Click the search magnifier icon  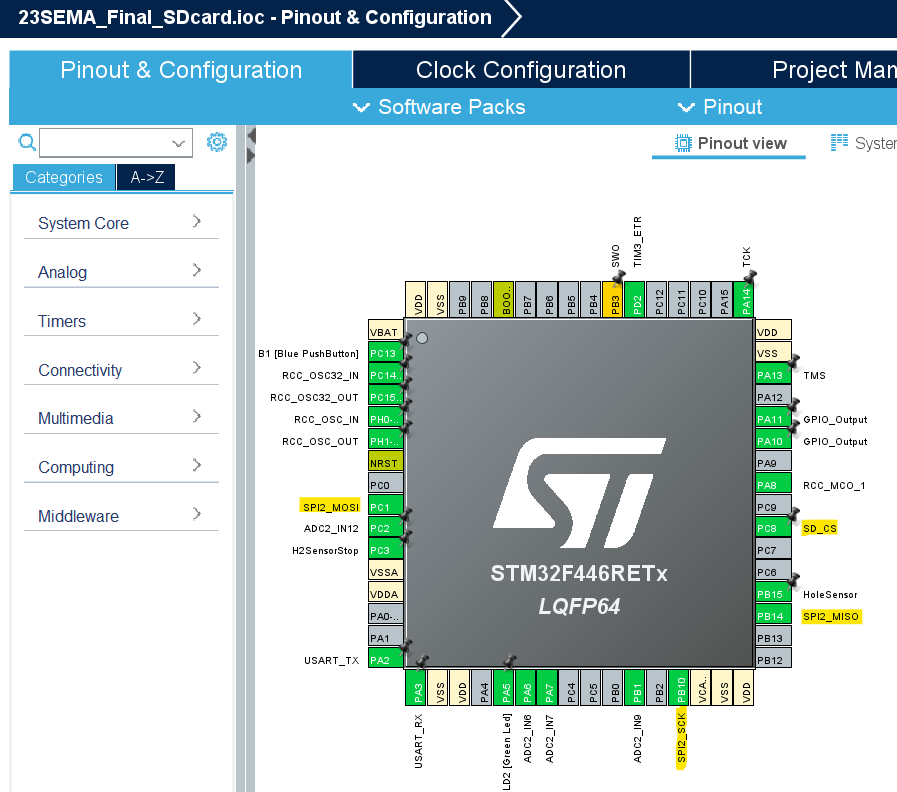(27, 142)
